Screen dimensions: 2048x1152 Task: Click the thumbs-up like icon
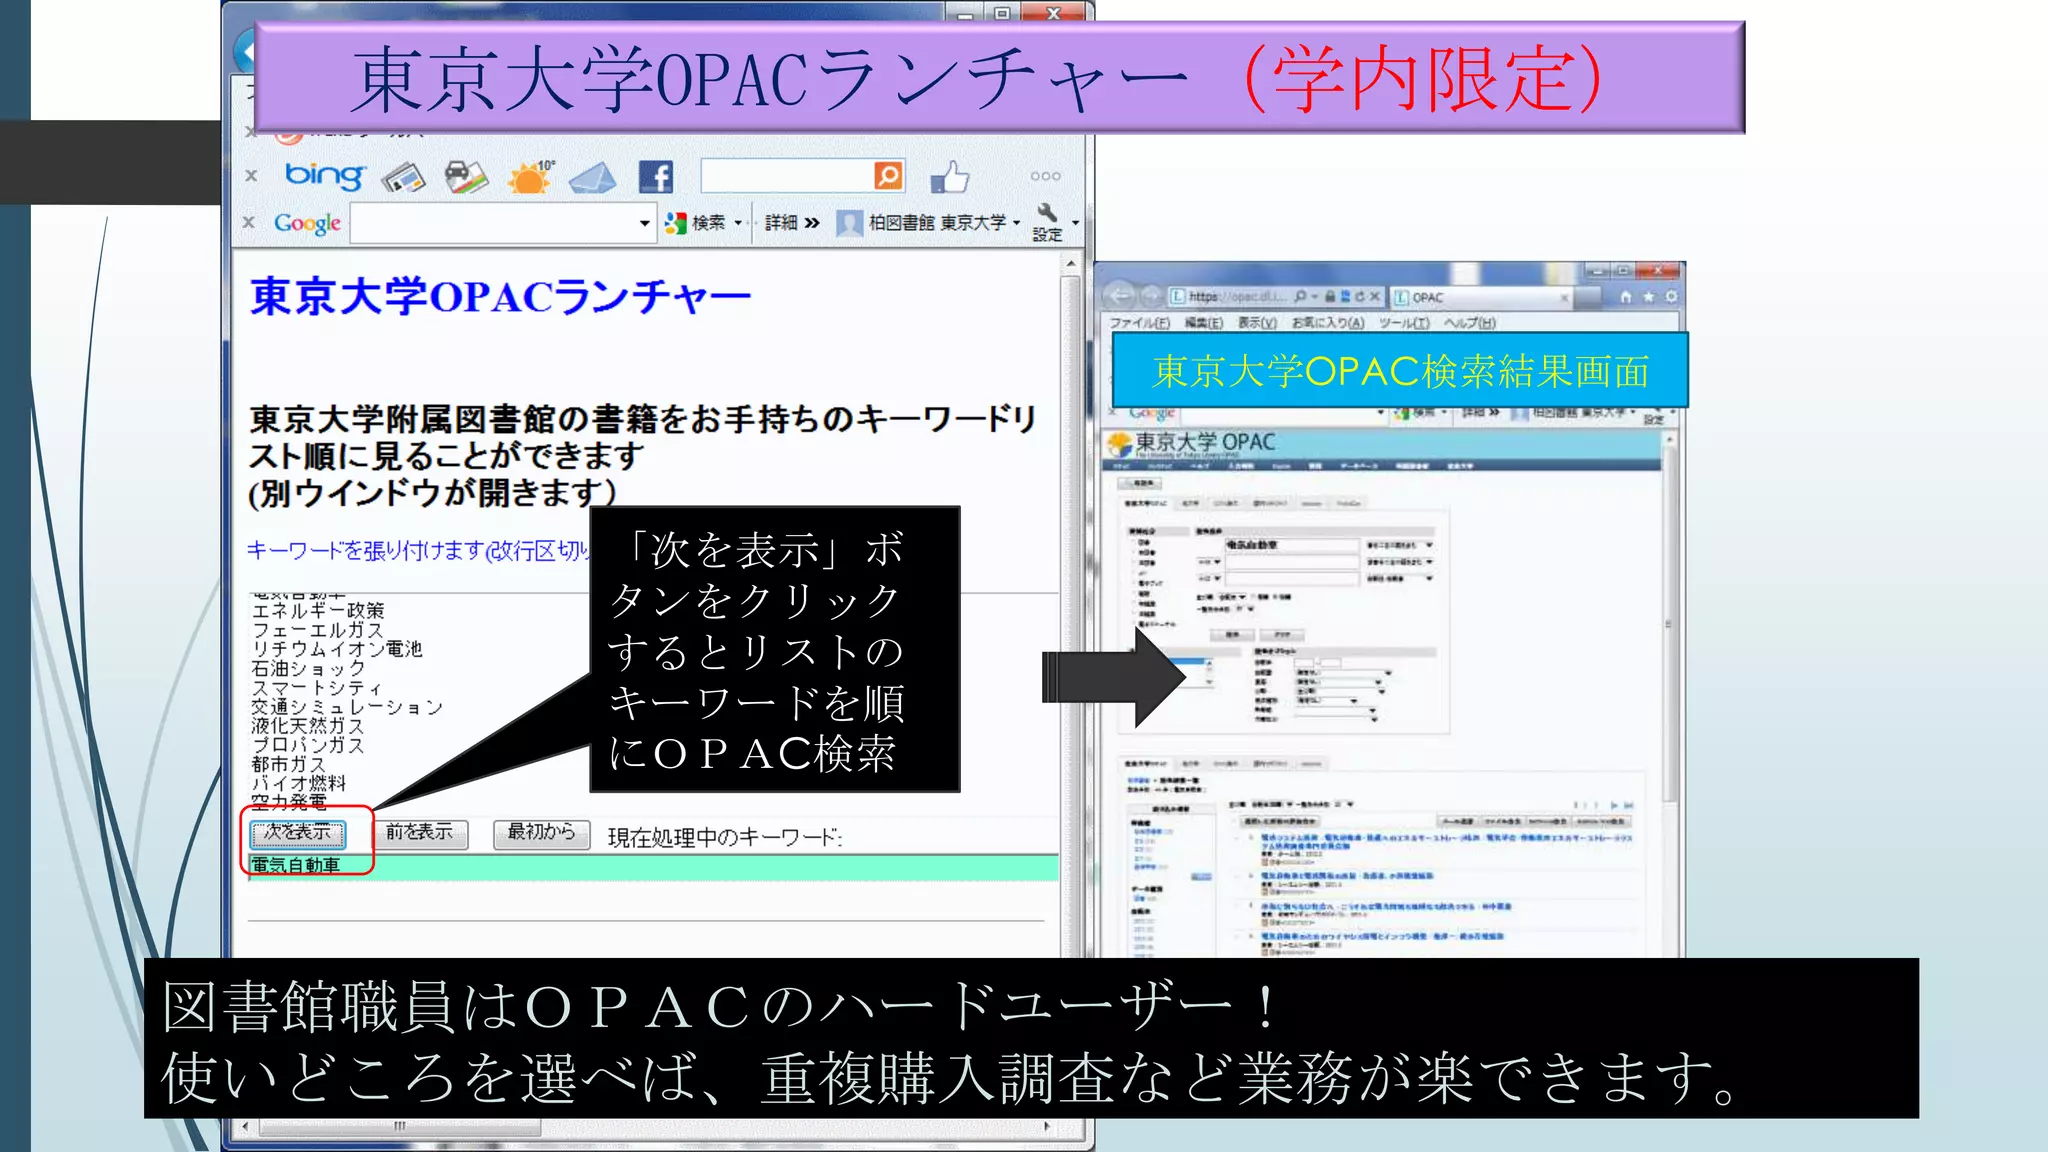tap(950, 177)
